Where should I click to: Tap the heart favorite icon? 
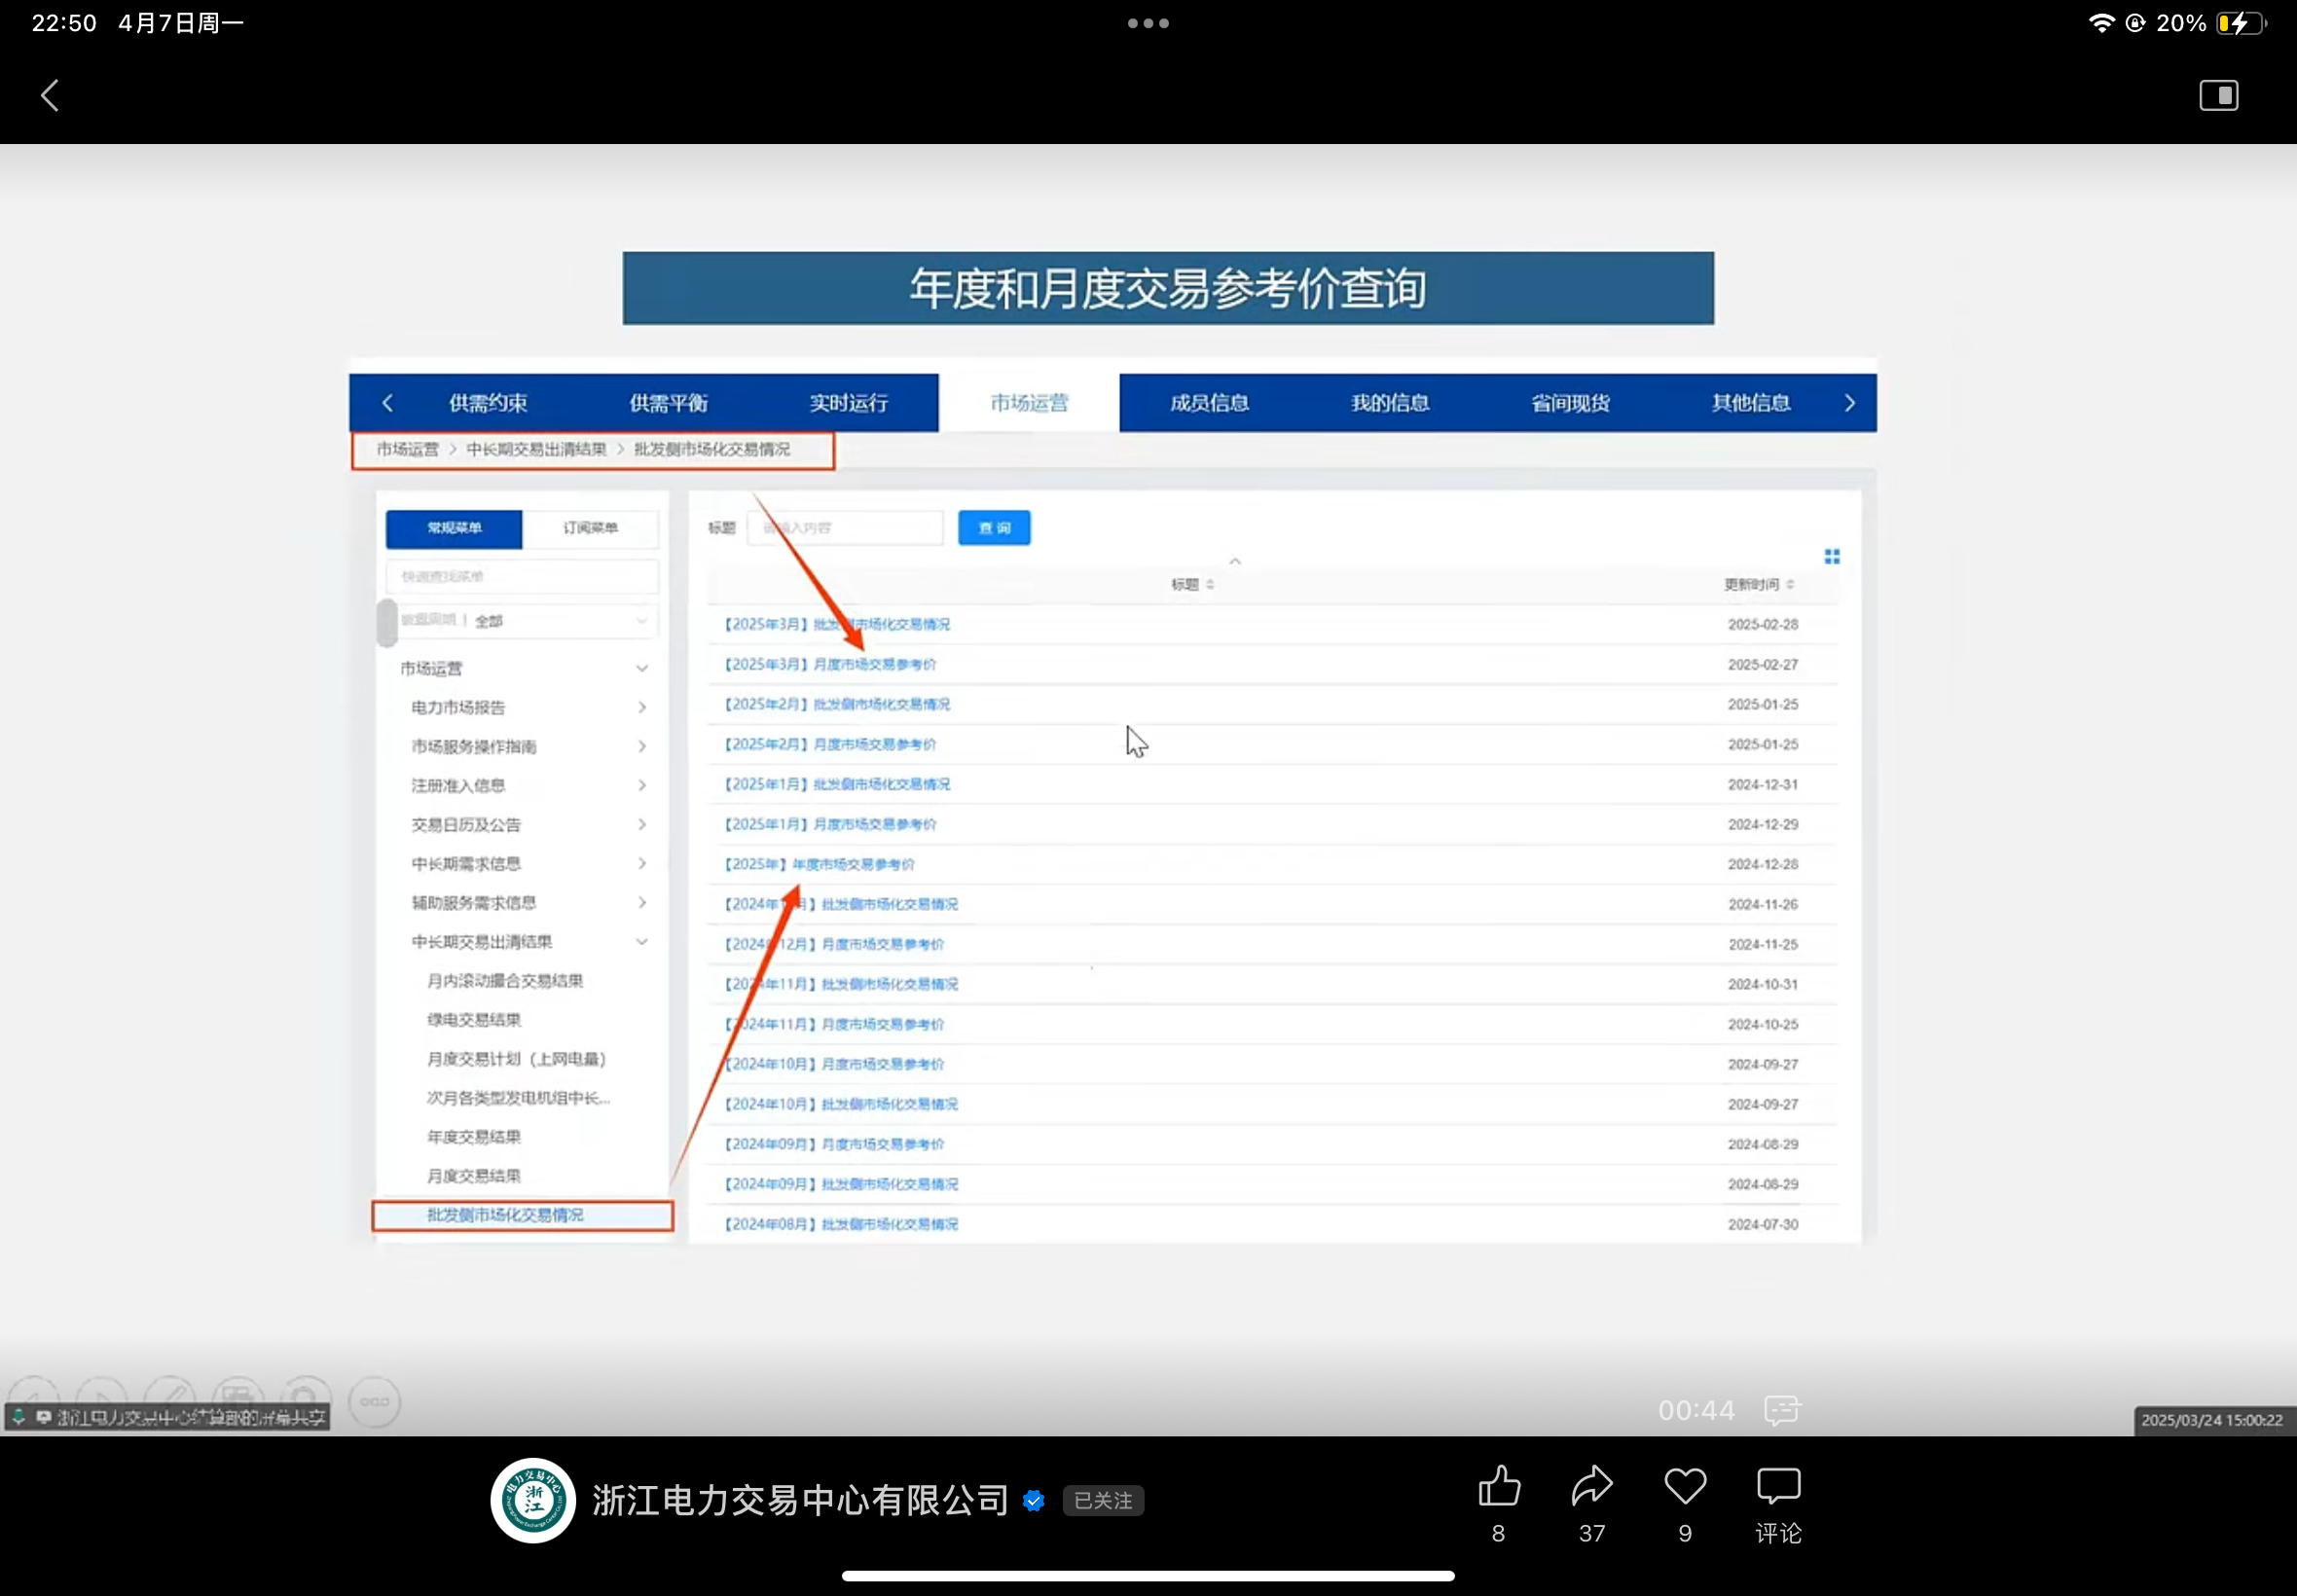(1685, 1486)
